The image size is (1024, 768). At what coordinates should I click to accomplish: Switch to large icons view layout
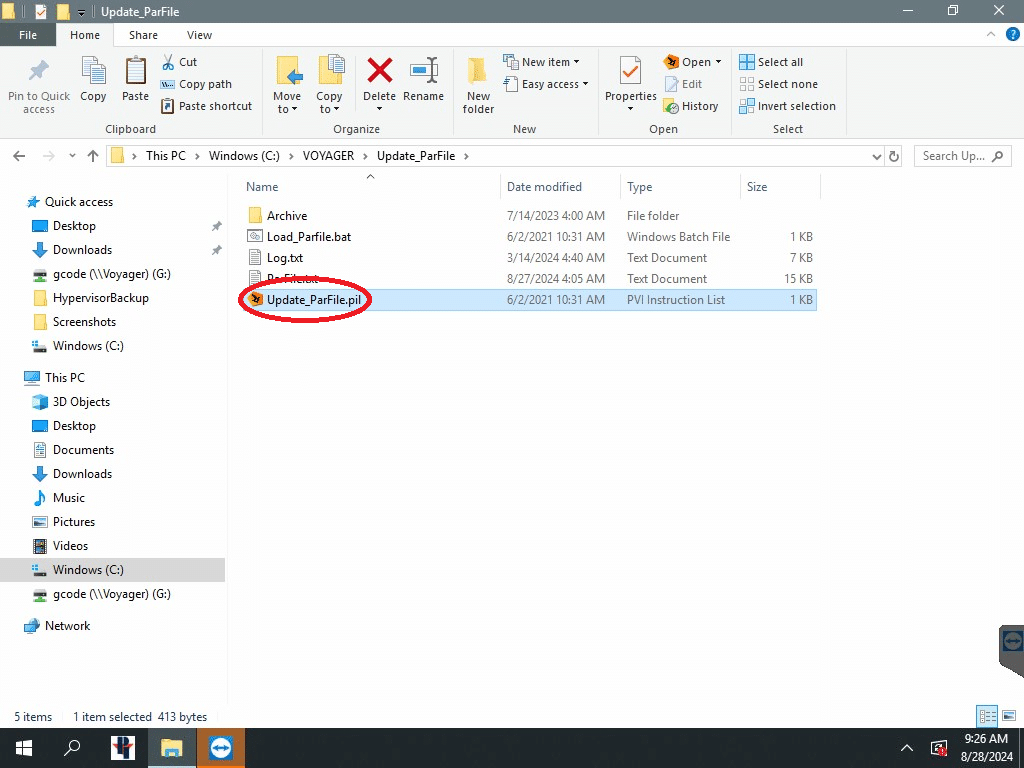click(1007, 716)
